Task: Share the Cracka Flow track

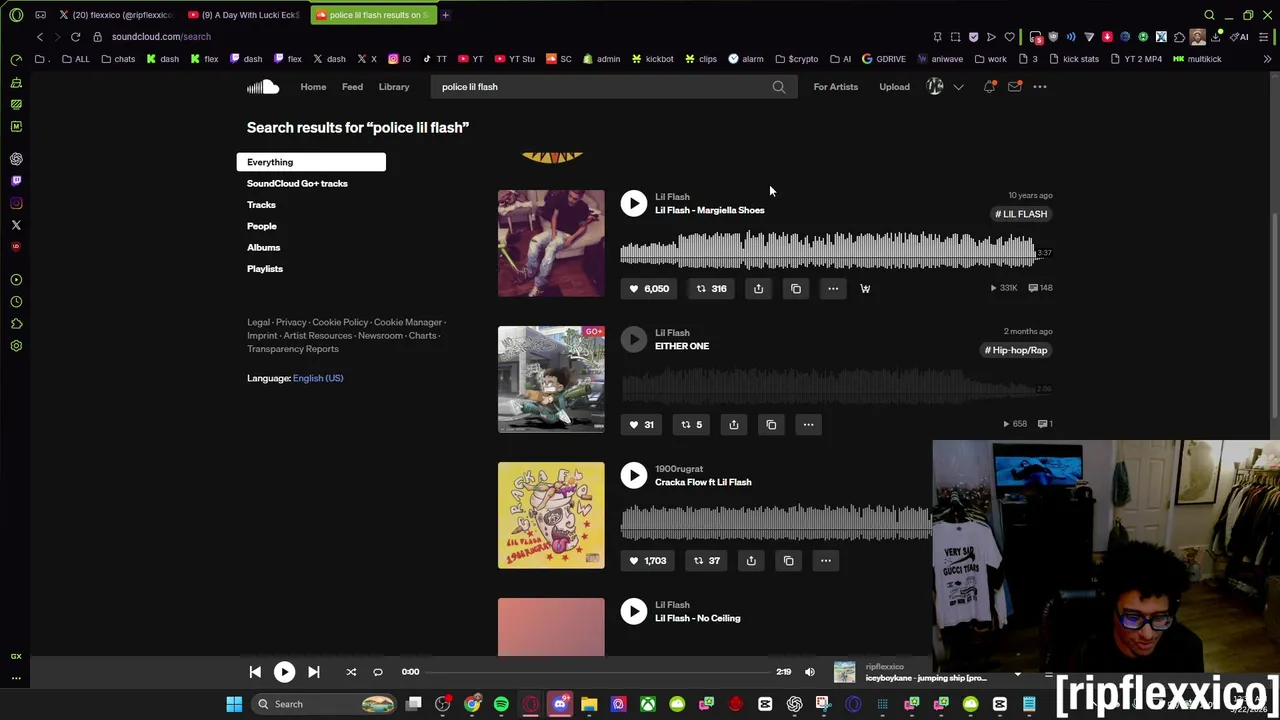Action: tap(751, 560)
